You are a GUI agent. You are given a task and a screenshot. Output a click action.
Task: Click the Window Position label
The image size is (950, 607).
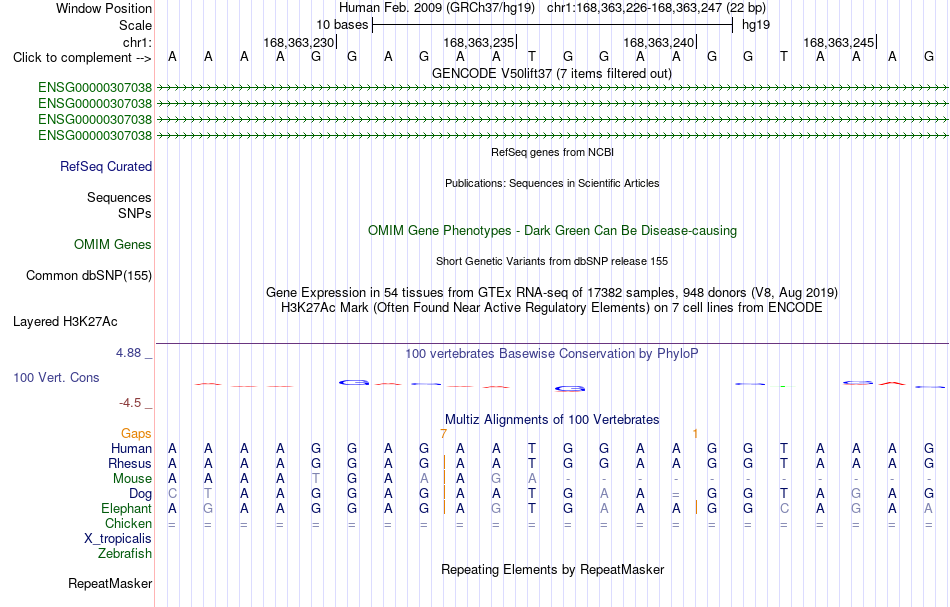(104, 8)
